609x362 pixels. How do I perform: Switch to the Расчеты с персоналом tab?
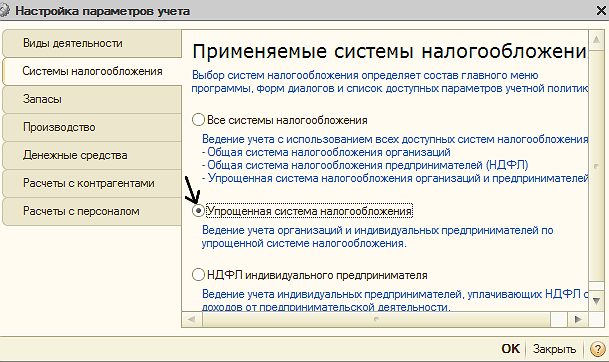pyautogui.click(x=92, y=211)
